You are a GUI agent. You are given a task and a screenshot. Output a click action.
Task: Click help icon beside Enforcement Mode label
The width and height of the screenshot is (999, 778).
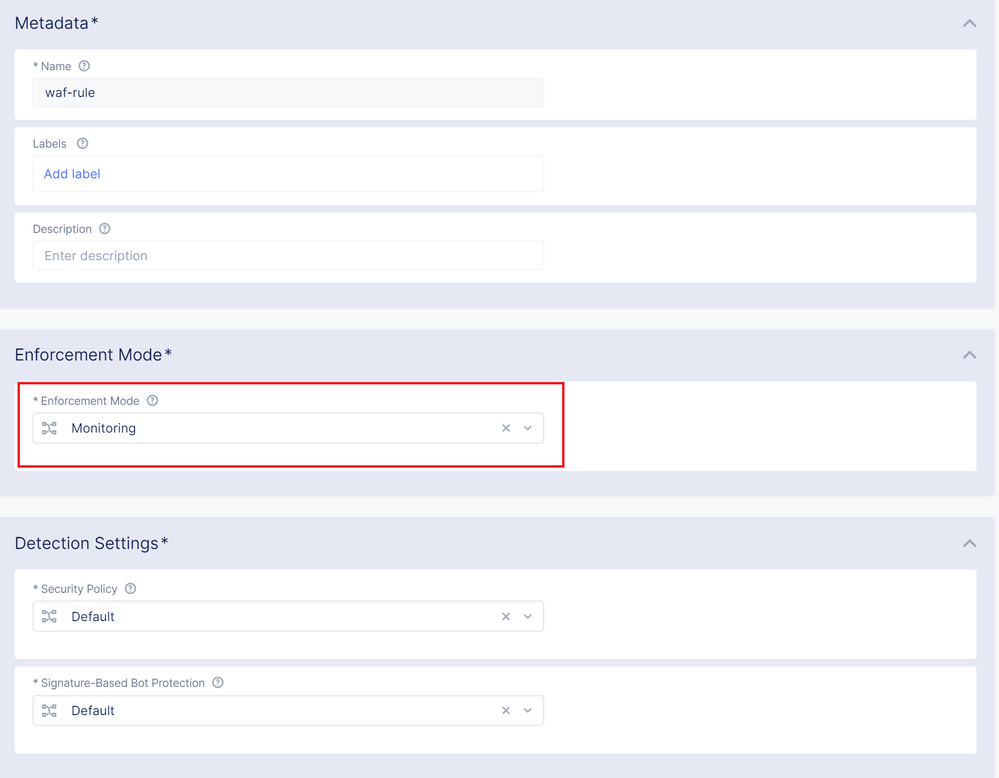pos(153,401)
